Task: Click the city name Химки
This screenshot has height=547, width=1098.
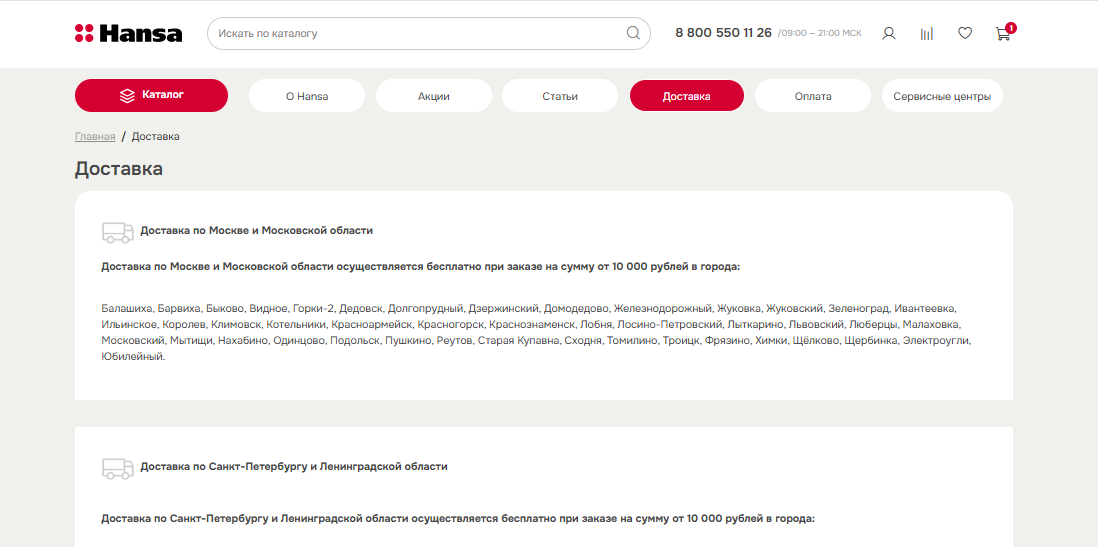Action: pos(773,340)
